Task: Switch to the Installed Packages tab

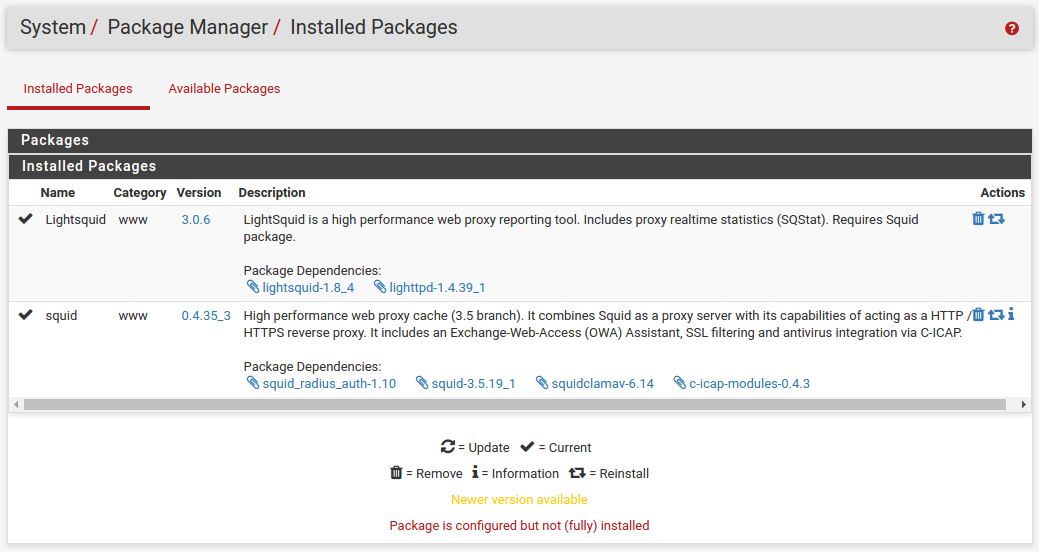Action: click(78, 89)
